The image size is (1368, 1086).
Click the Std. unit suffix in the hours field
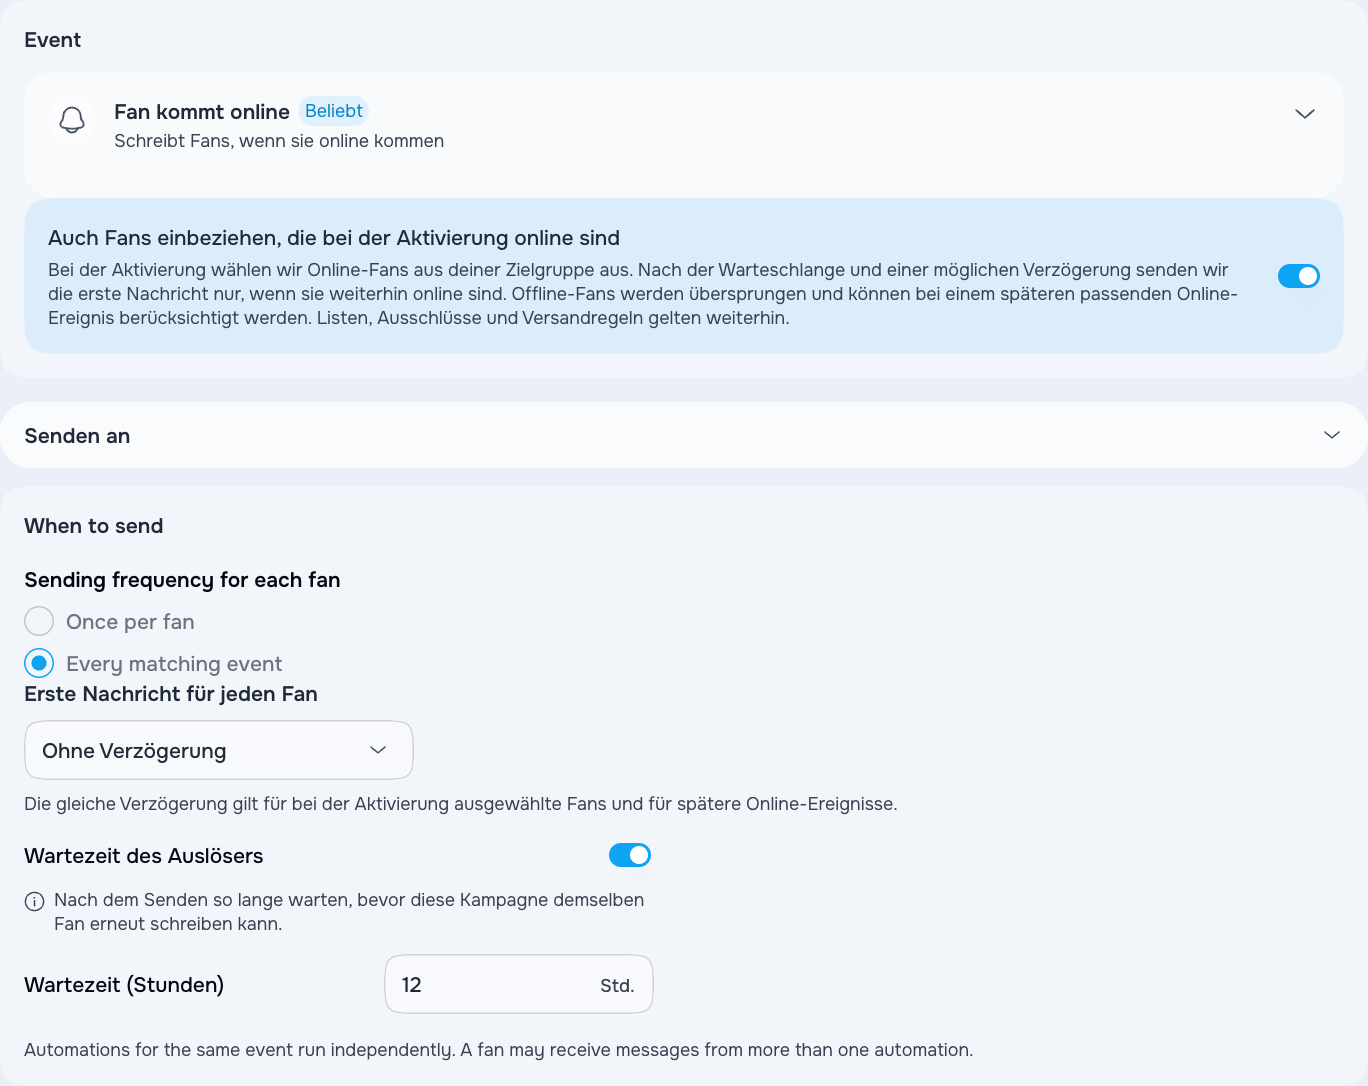point(617,986)
